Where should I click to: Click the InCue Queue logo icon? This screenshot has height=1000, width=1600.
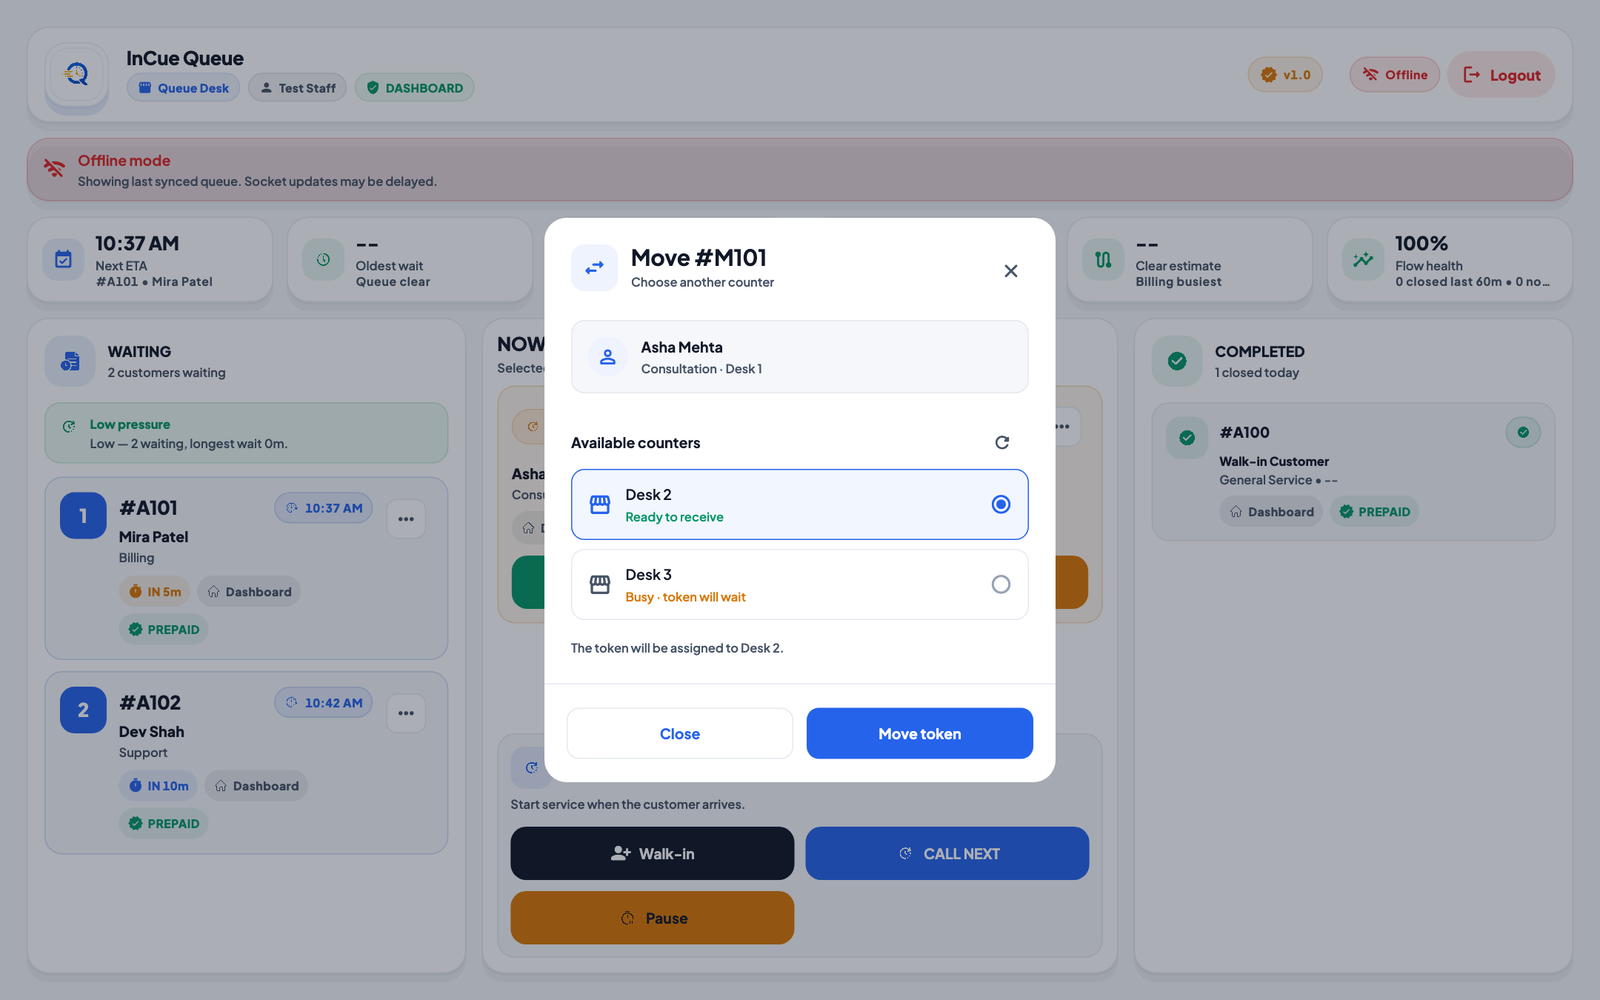coord(77,74)
